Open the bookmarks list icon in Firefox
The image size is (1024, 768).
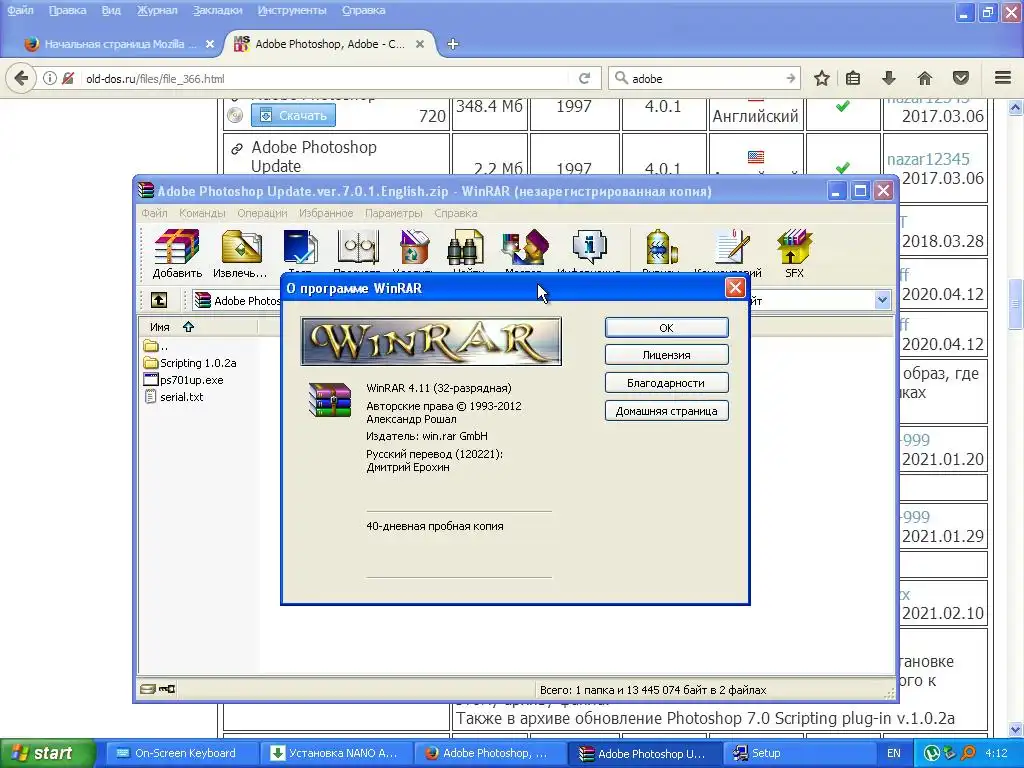coord(853,78)
